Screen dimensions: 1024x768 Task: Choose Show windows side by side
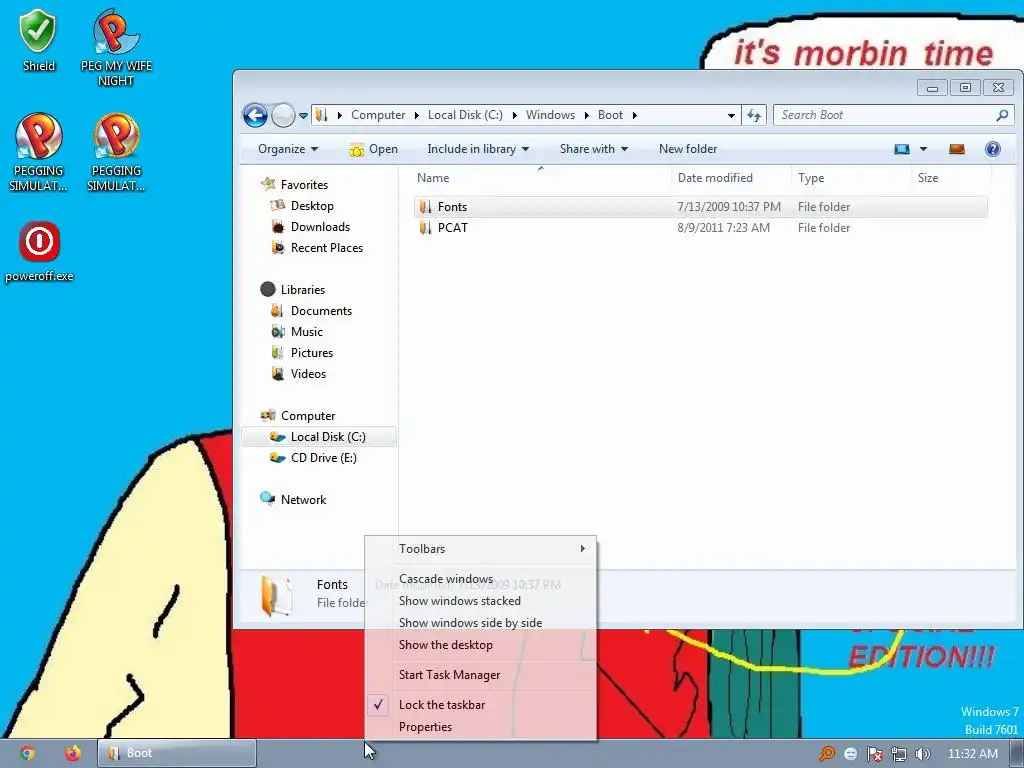click(481, 623)
